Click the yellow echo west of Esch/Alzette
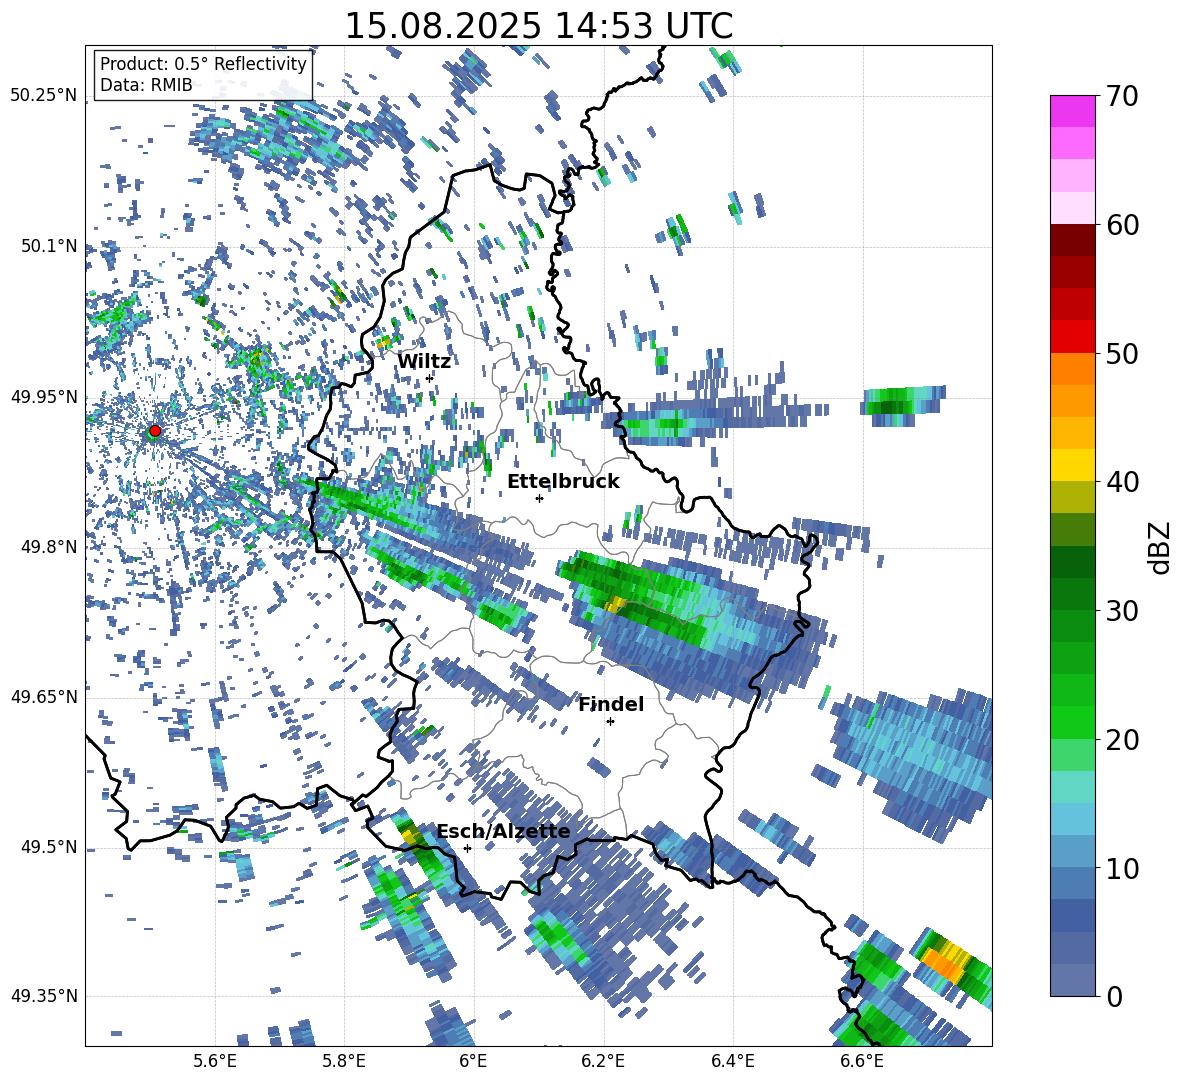 [412, 836]
